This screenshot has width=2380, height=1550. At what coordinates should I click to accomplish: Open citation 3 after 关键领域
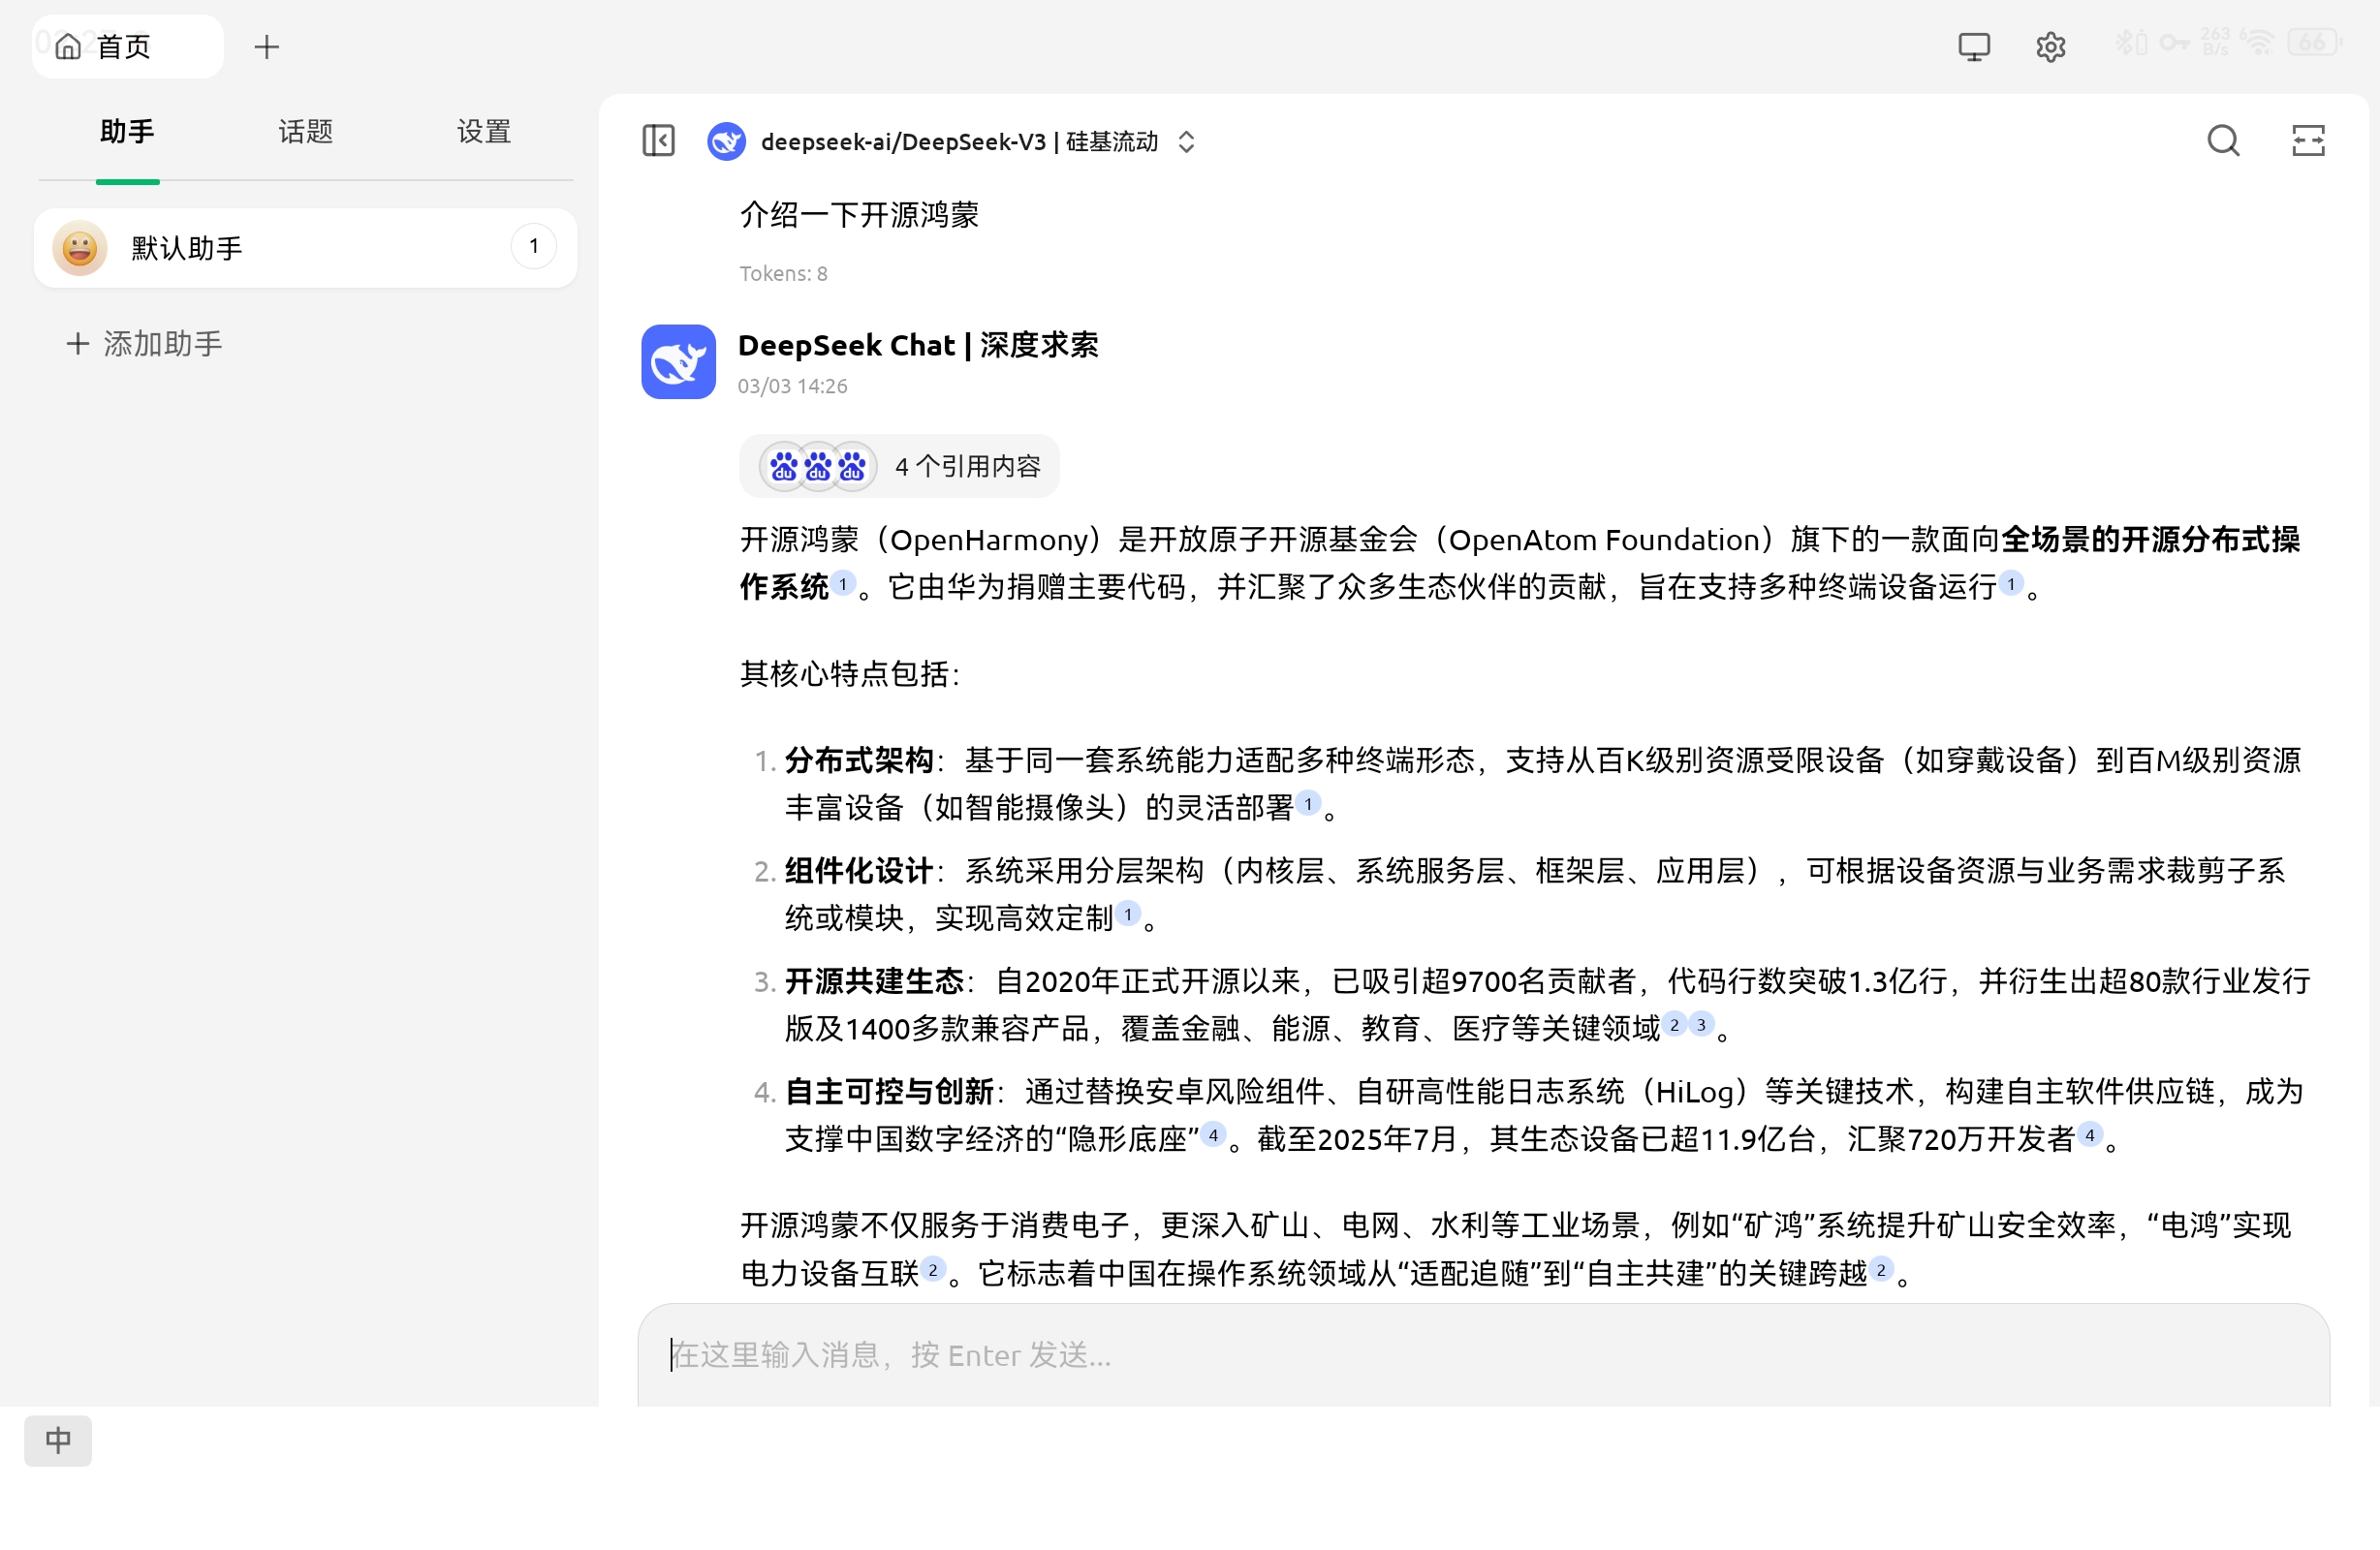pos(1701,1025)
